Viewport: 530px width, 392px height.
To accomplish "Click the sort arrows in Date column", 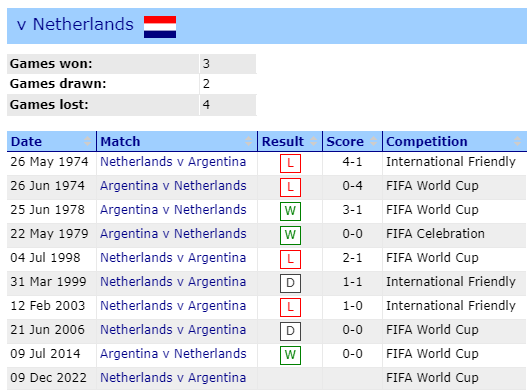I will point(88,141).
